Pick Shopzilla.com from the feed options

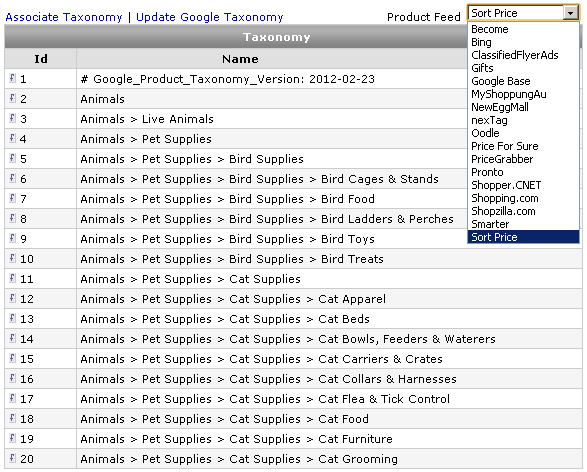pos(503,211)
